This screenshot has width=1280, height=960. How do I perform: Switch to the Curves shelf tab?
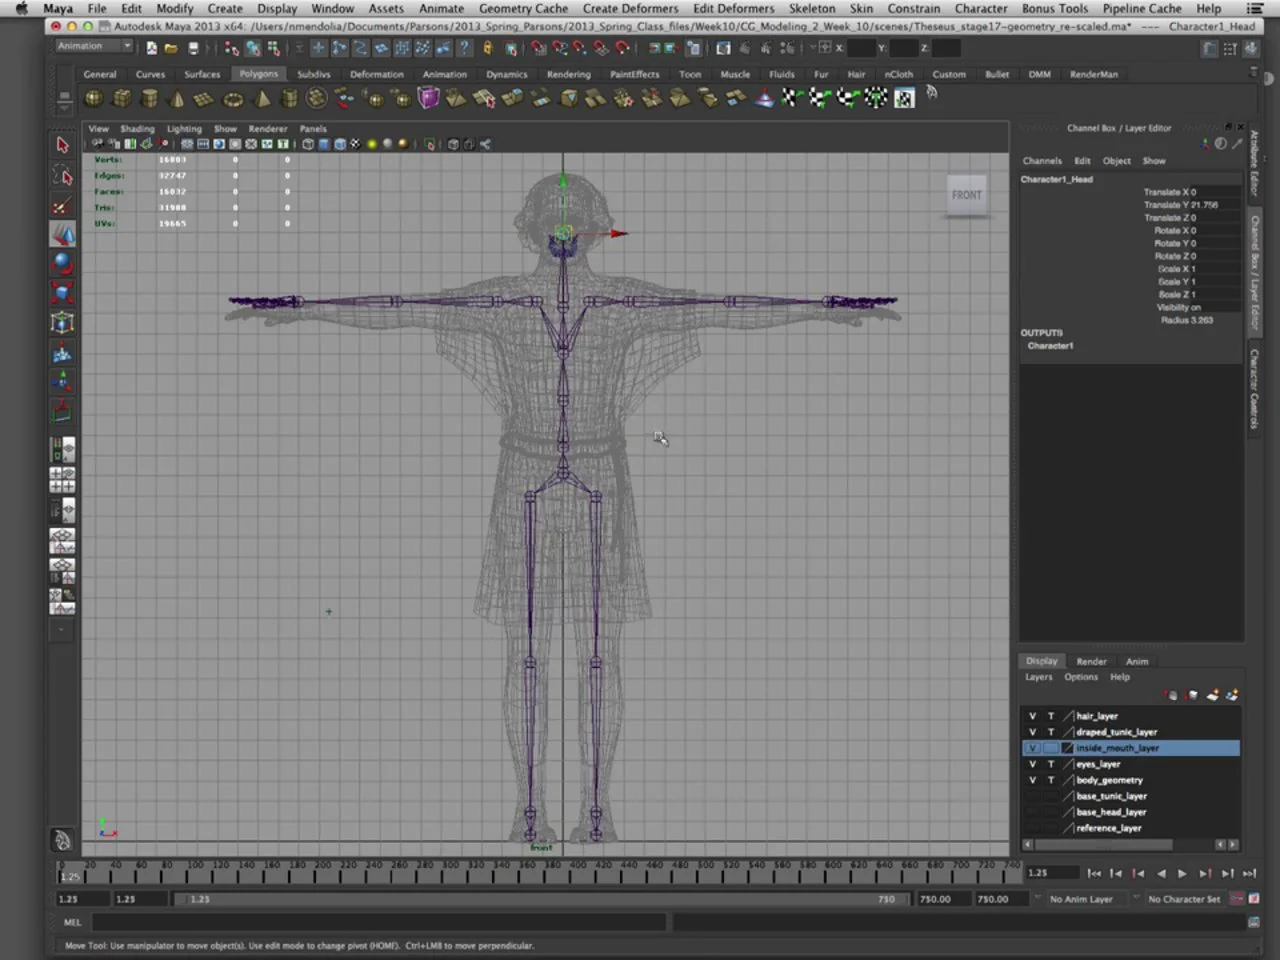point(150,74)
